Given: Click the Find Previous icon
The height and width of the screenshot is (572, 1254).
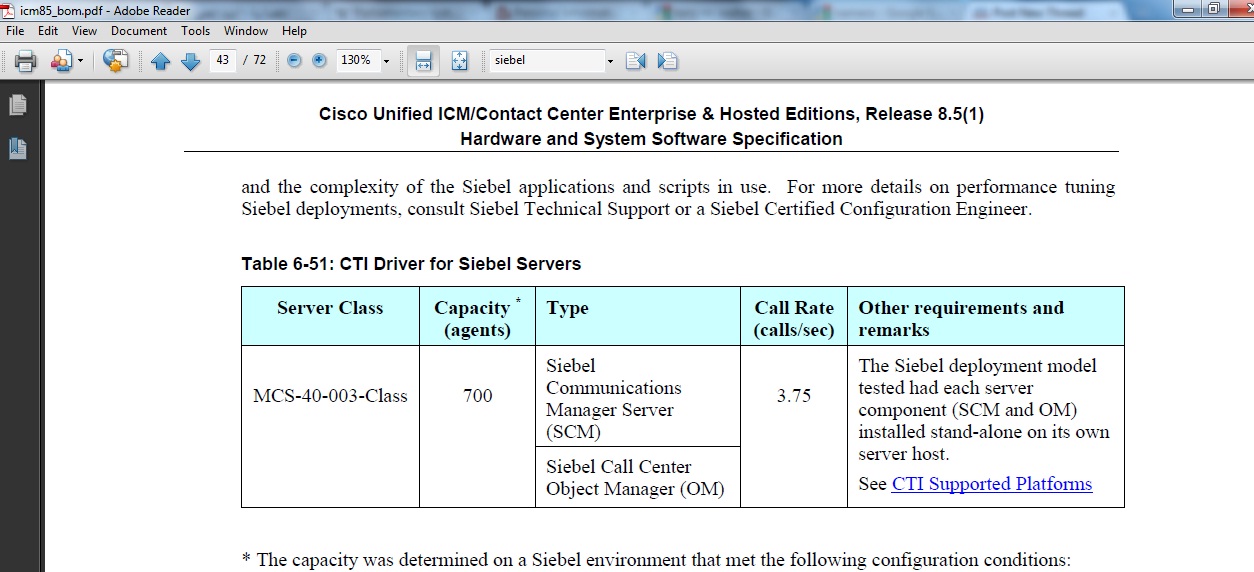Looking at the screenshot, I should [635, 61].
